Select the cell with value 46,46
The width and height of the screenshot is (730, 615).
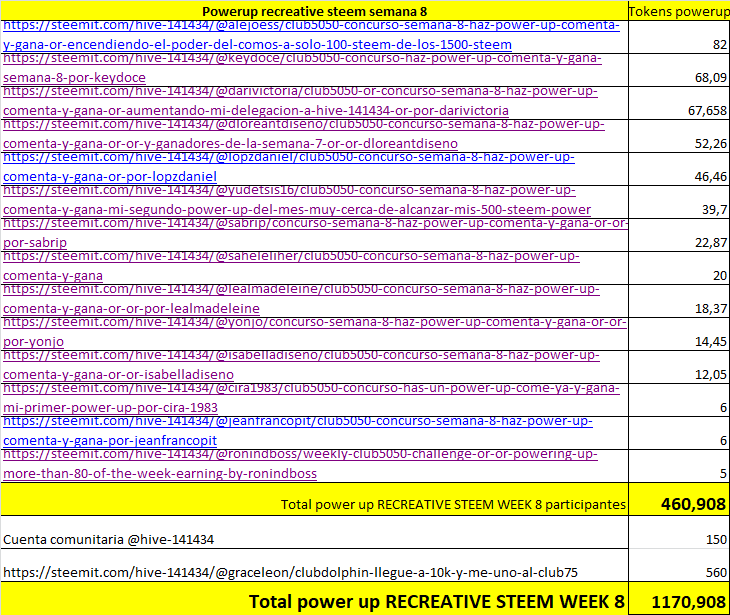[x=679, y=169]
